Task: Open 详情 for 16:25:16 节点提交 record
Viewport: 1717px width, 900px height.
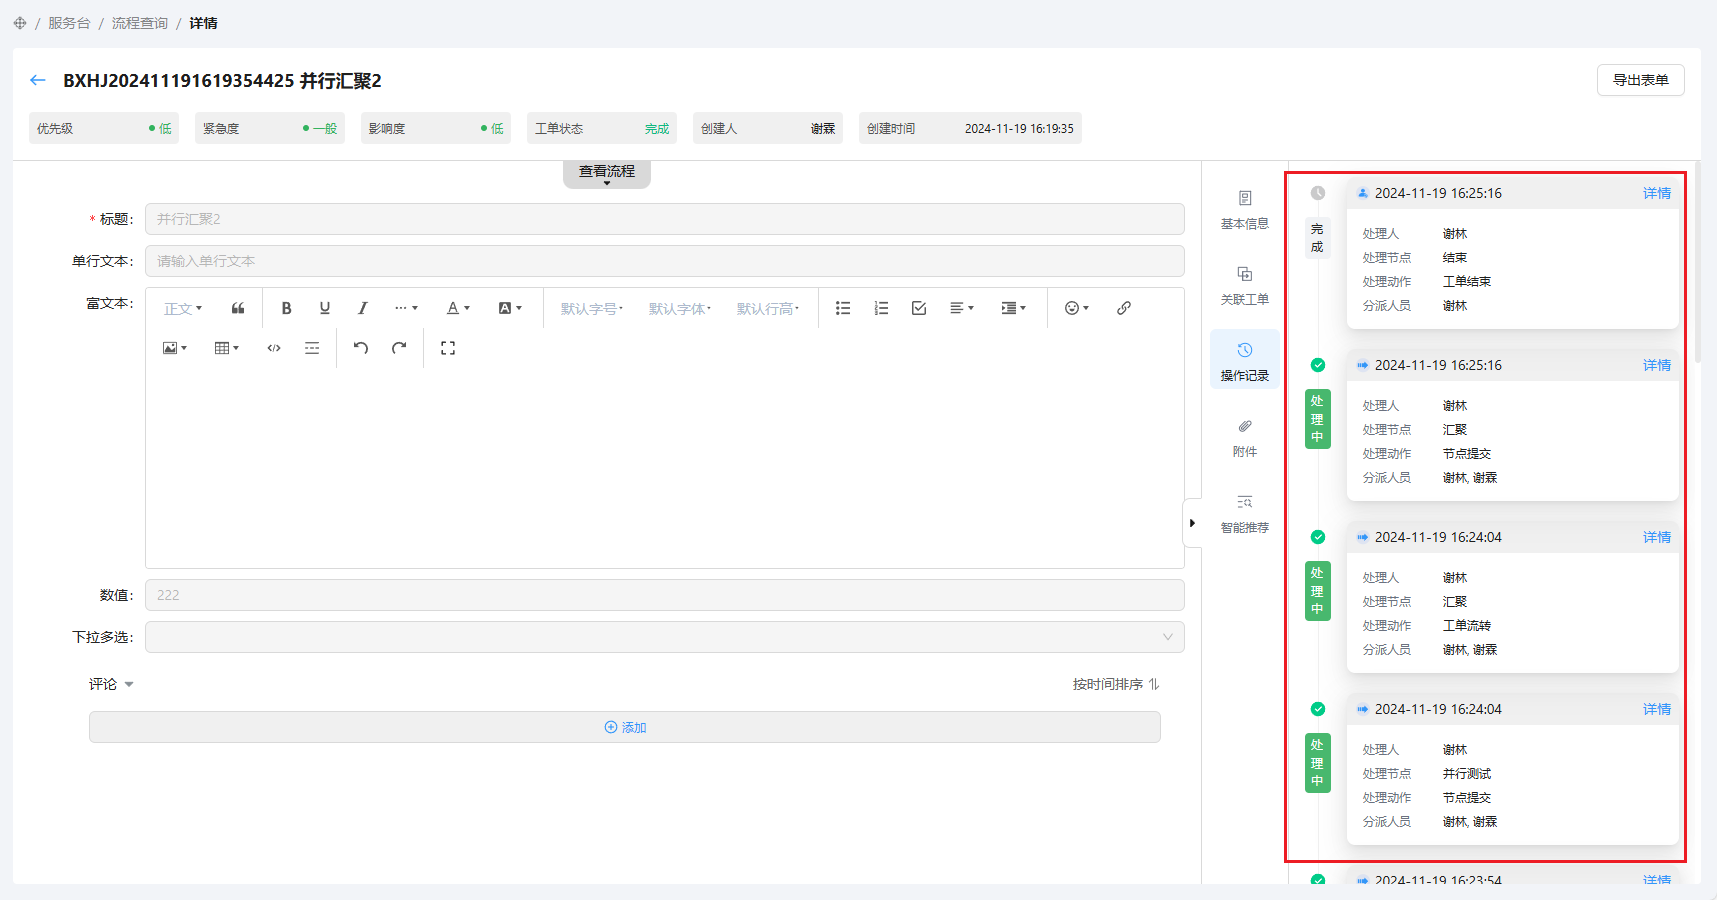Action: 1657,365
